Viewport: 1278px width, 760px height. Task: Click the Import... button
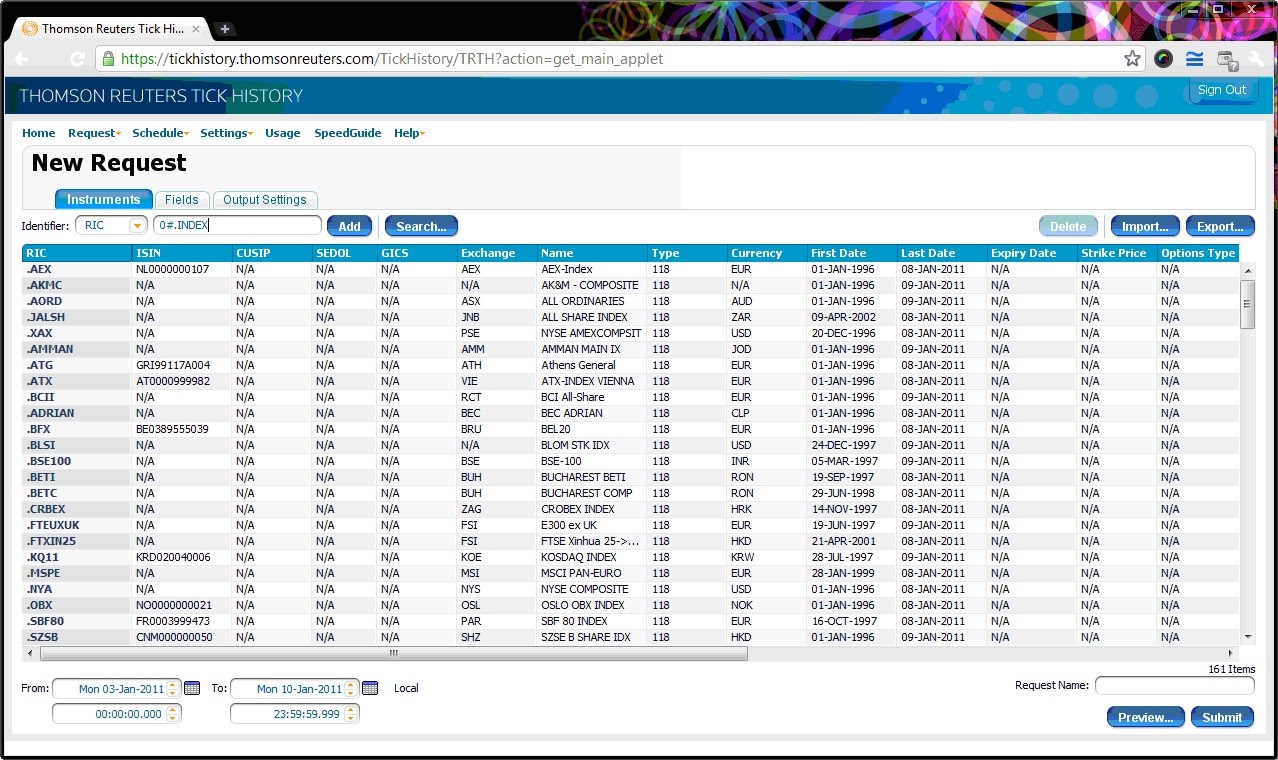pyautogui.click(x=1145, y=226)
